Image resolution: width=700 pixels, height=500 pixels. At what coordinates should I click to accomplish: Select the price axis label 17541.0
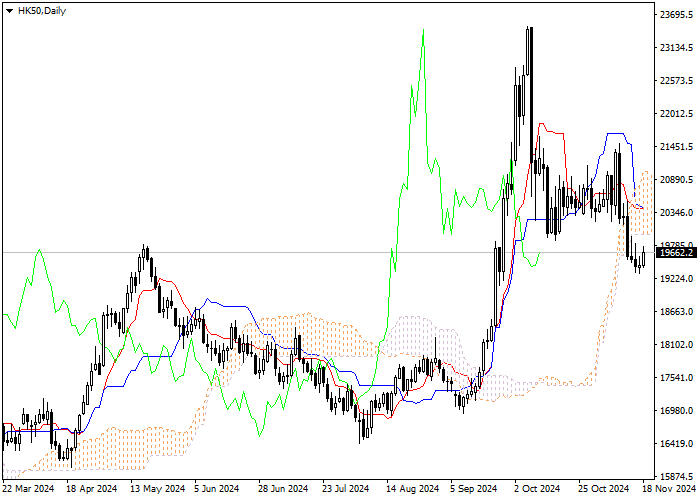(x=676, y=378)
